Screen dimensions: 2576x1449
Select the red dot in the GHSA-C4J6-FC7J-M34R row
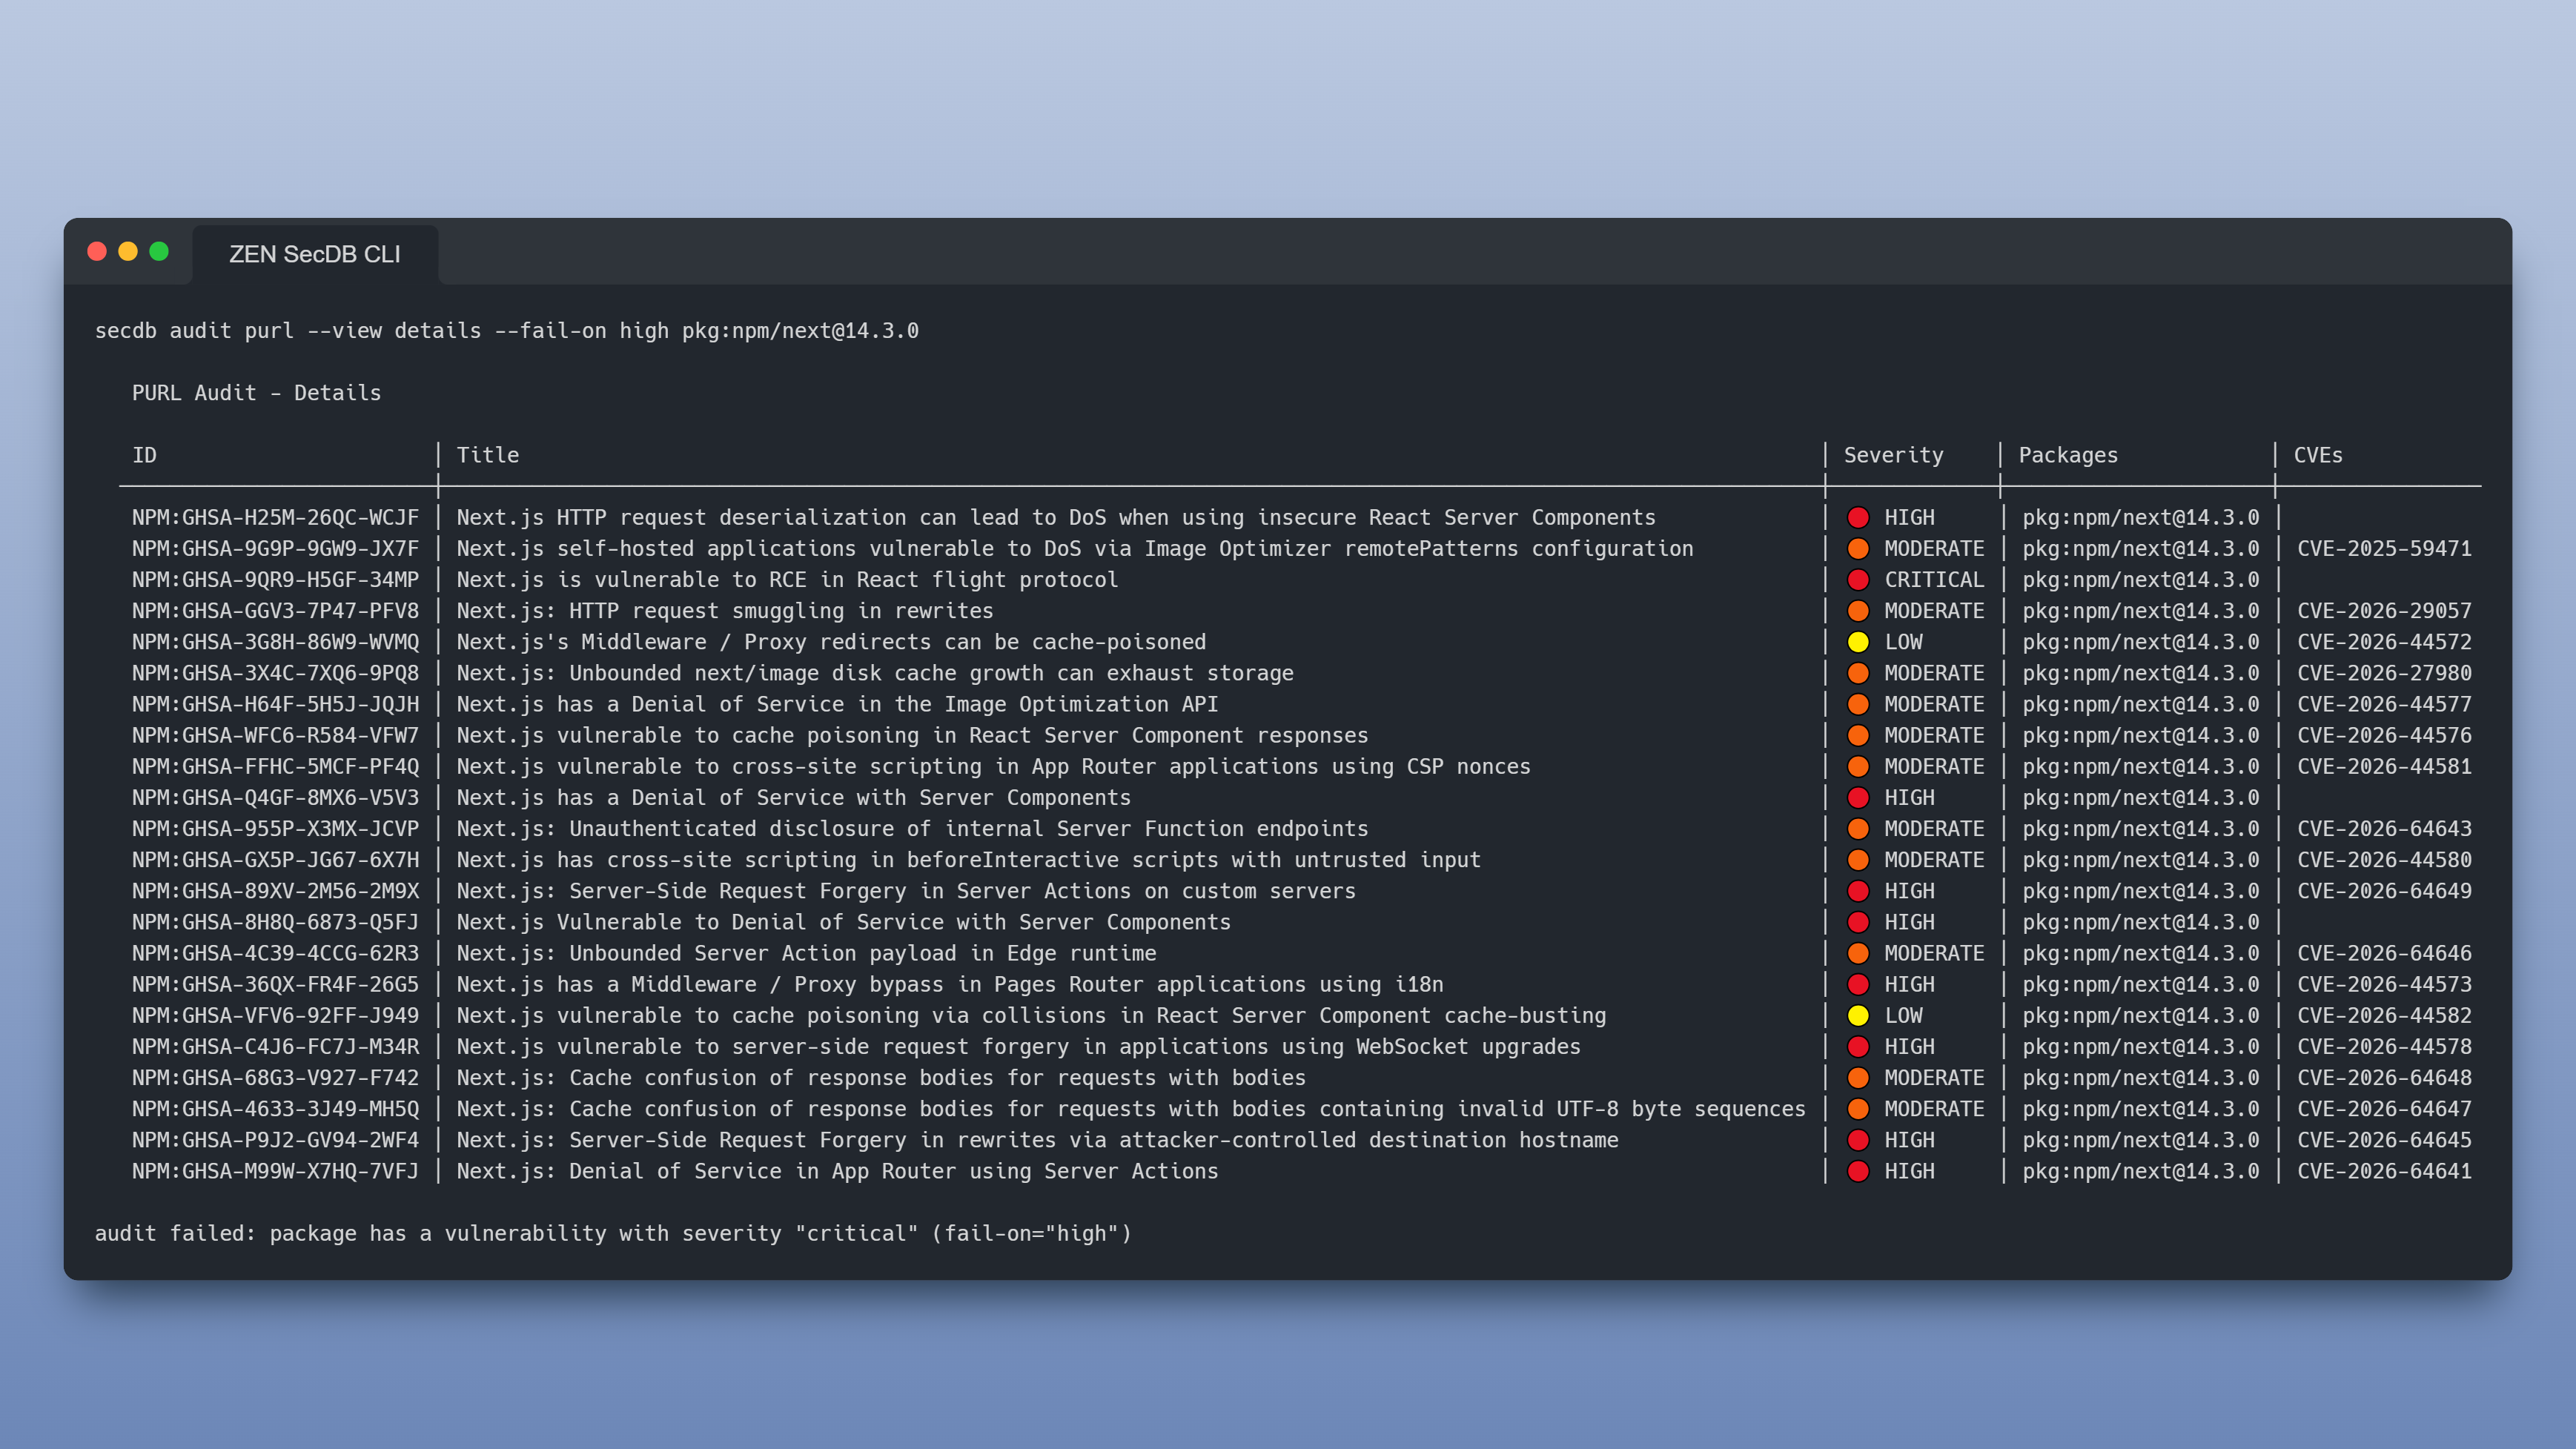1858,1046
